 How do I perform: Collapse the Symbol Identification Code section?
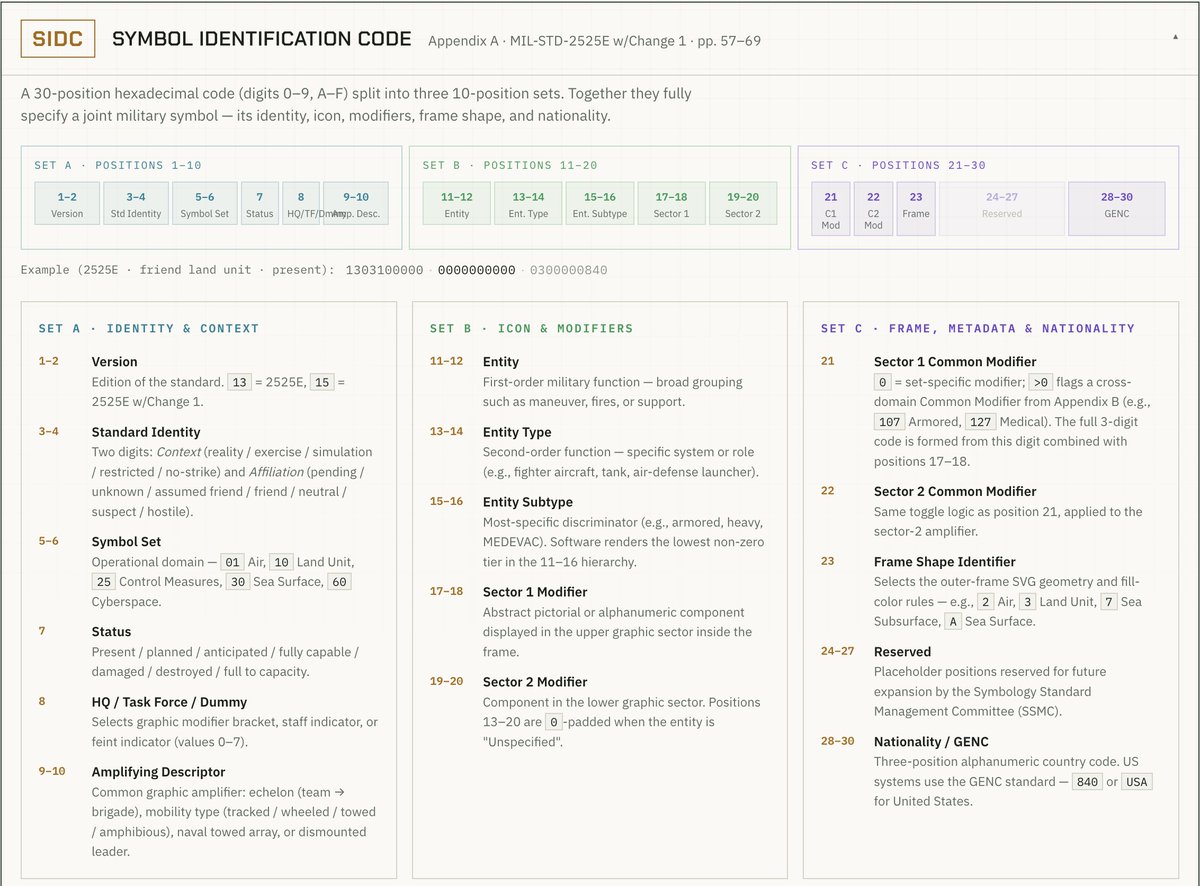click(x=1175, y=36)
